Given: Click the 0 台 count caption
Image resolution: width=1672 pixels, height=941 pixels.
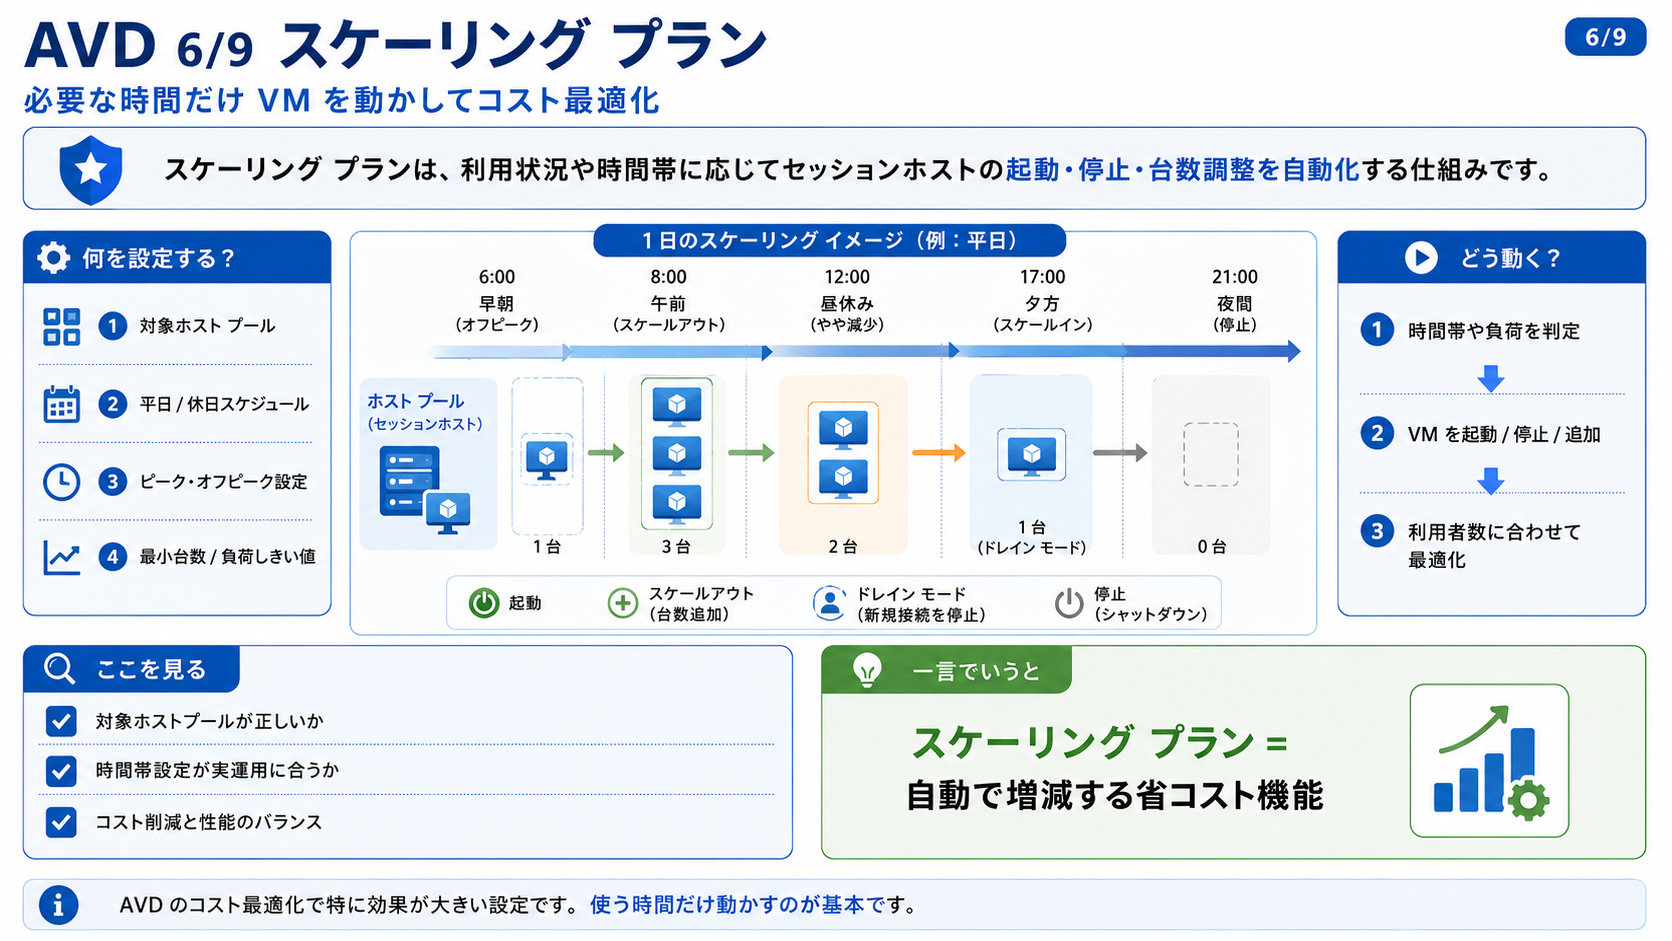Looking at the screenshot, I should [1211, 547].
